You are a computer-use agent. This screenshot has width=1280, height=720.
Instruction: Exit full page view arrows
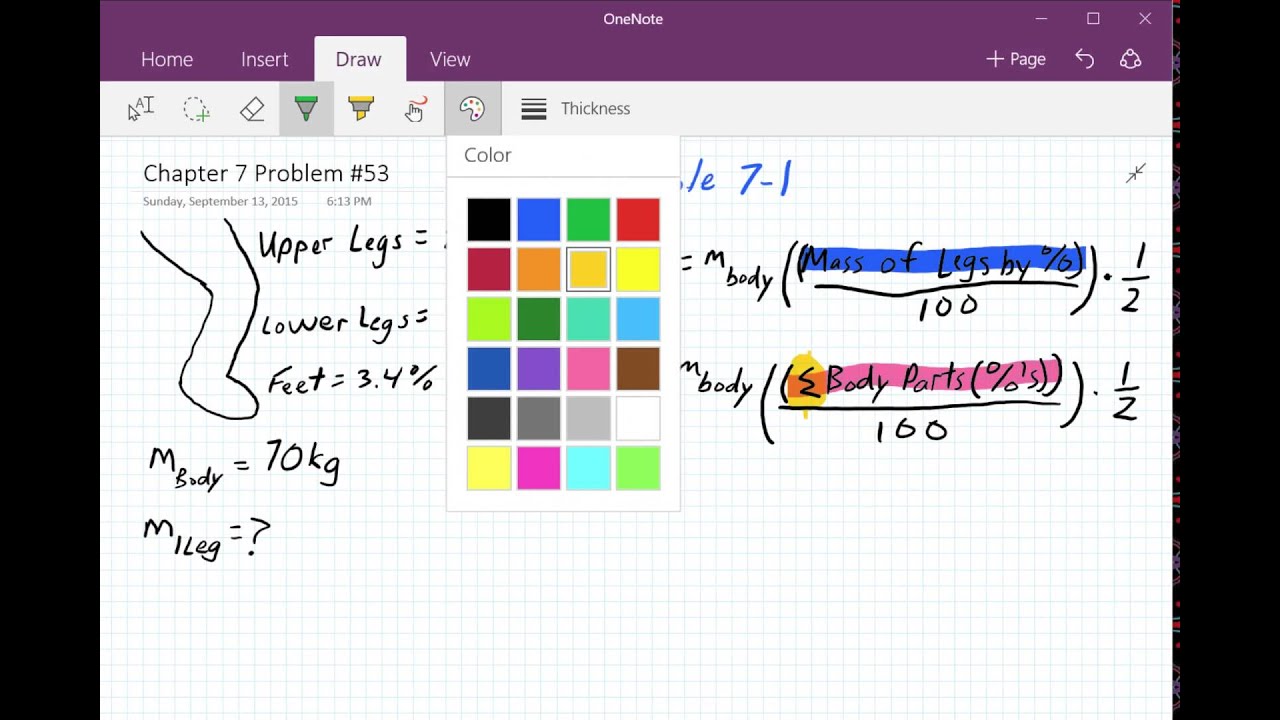point(1136,174)
